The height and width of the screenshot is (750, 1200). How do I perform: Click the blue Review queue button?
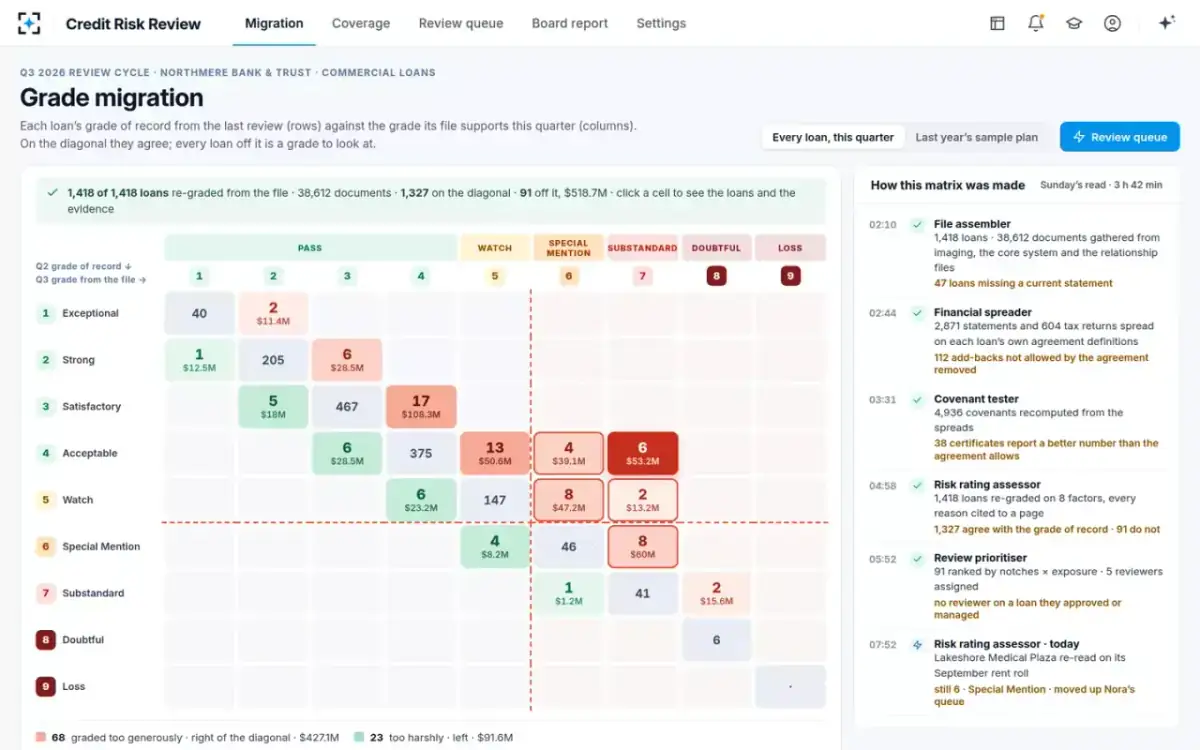[1120, 137]
